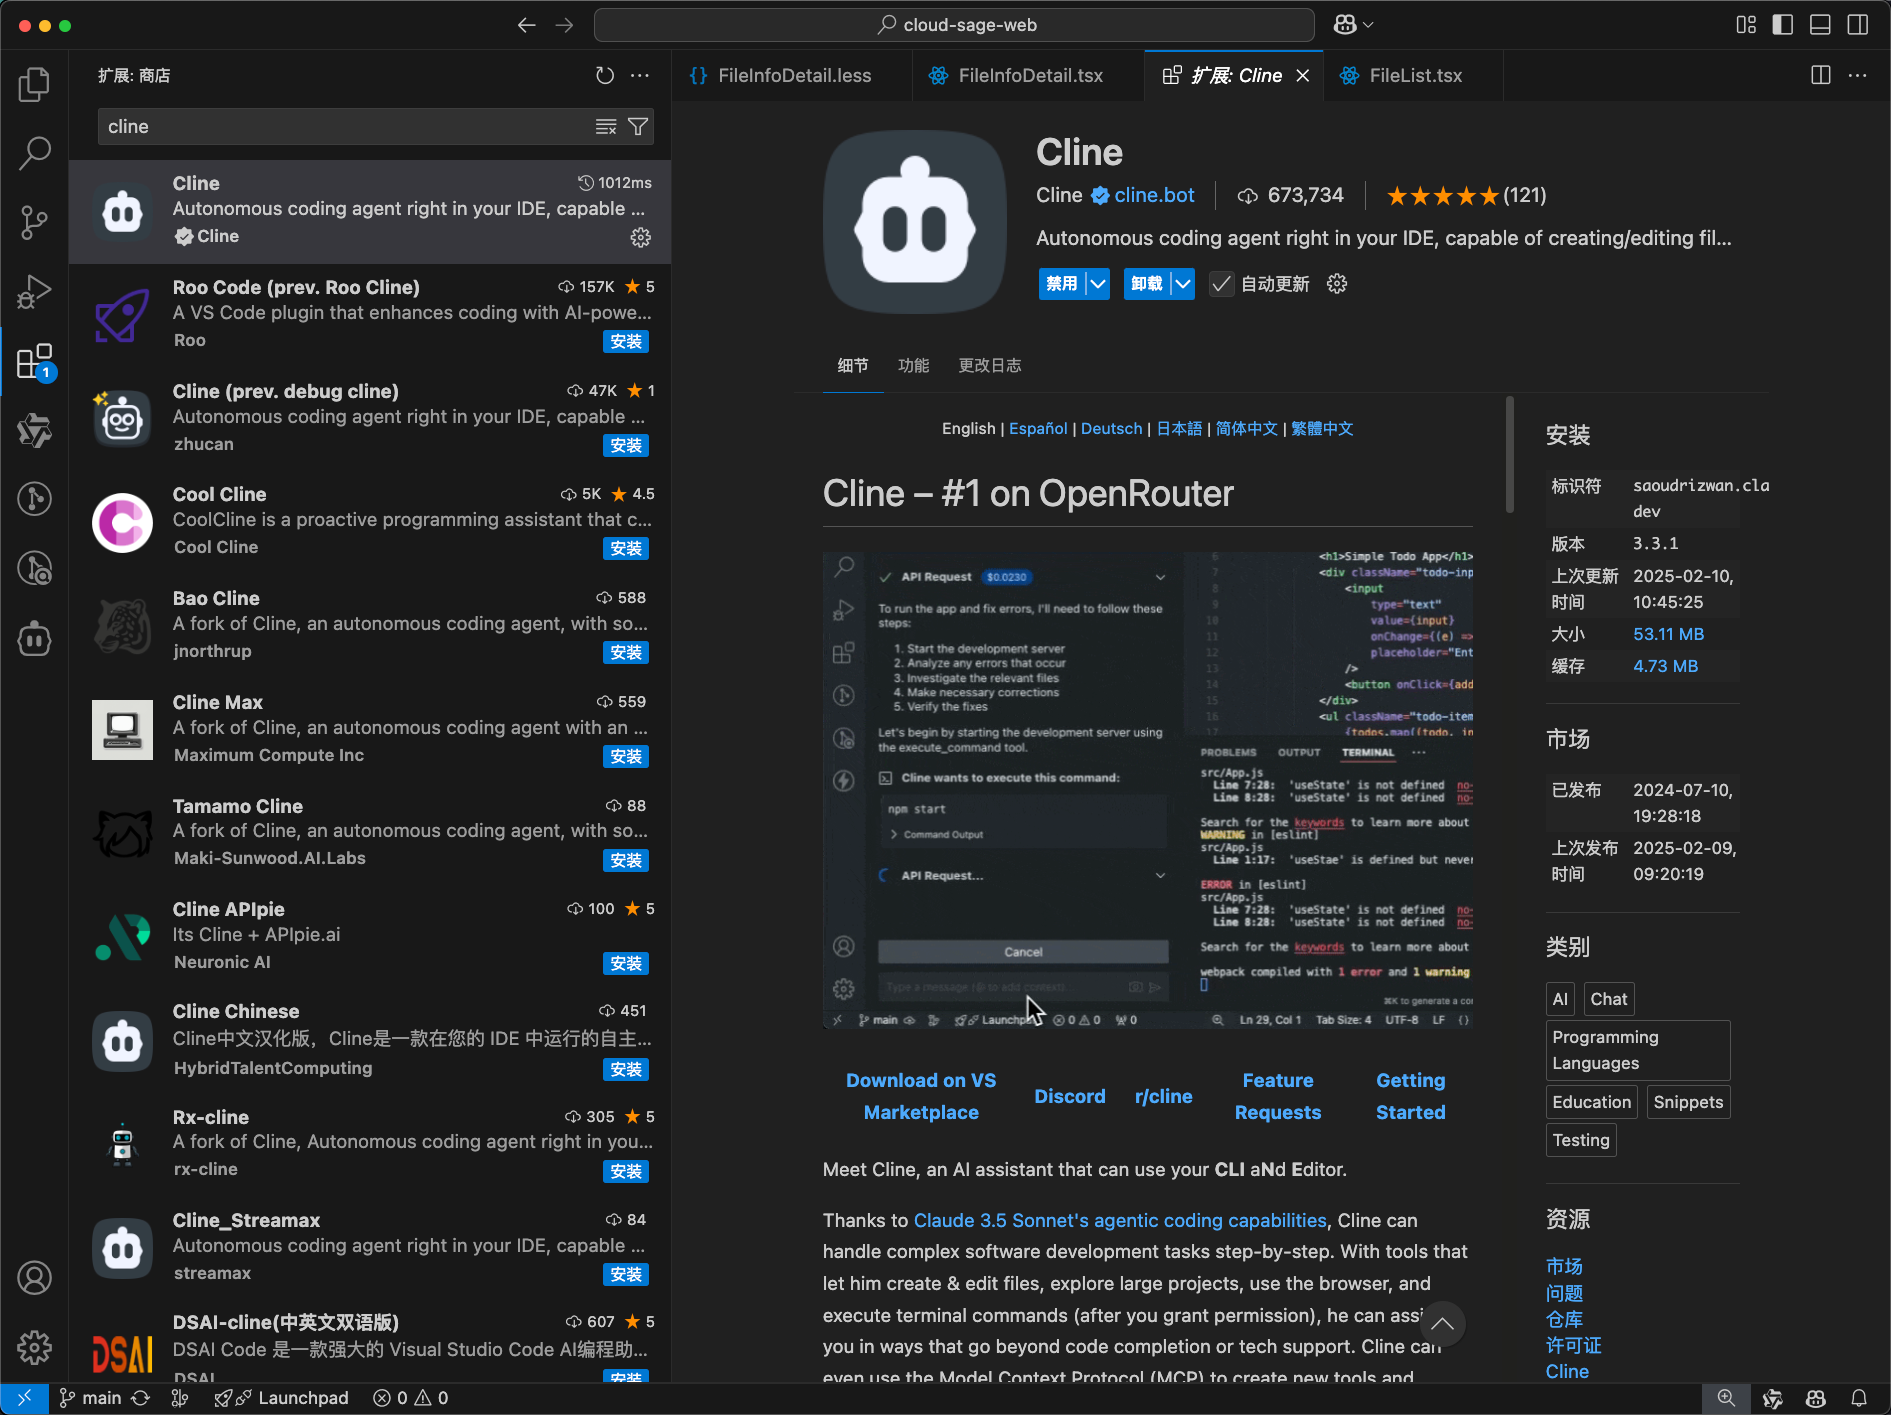Screen dimensions: 1891x1415
Task: Open the Explorer view in activity bar
Action: pos(34,84)
